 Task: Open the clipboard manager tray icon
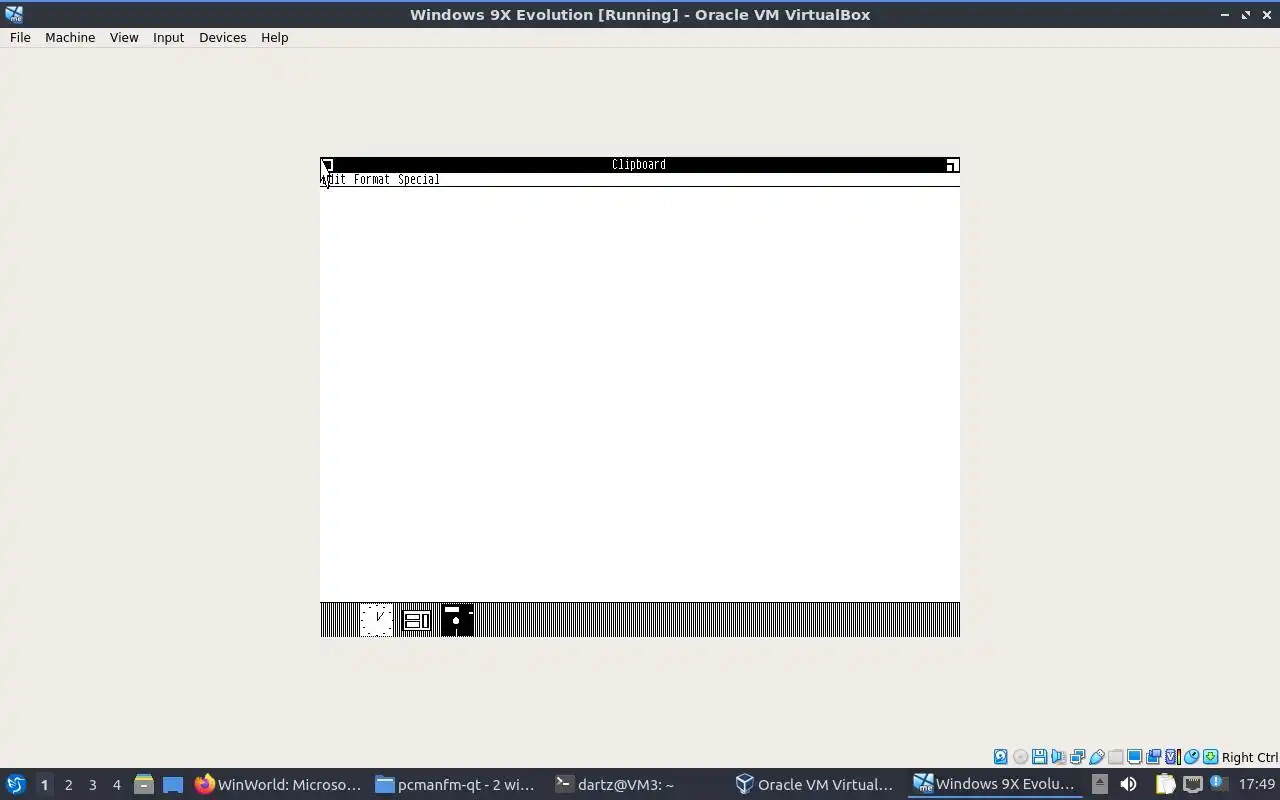(x=1165, y=784)
